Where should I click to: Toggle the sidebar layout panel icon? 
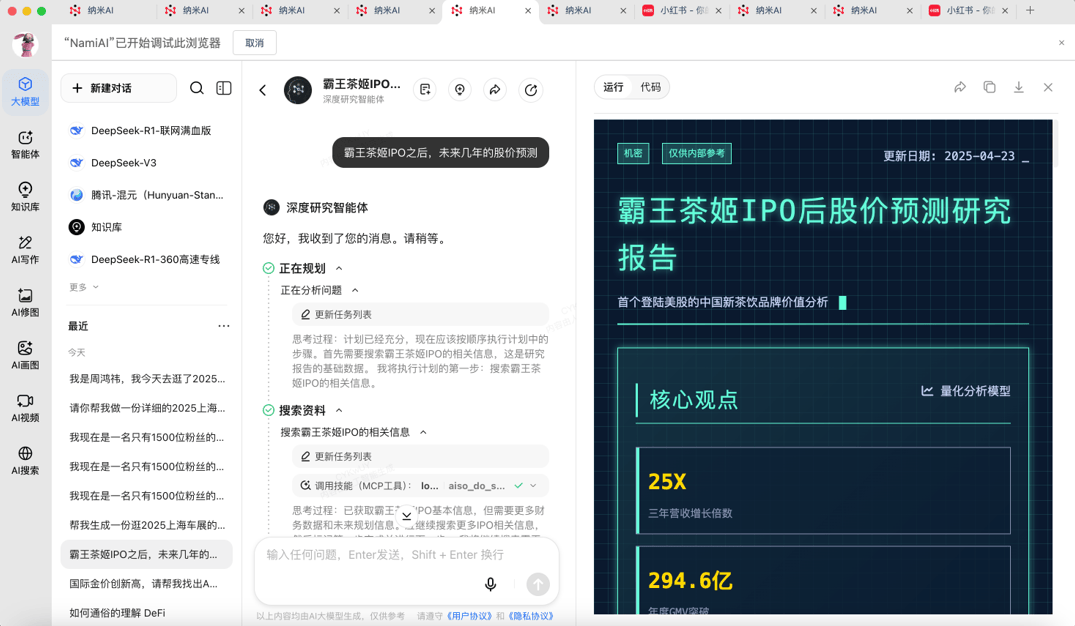(224, 88)
